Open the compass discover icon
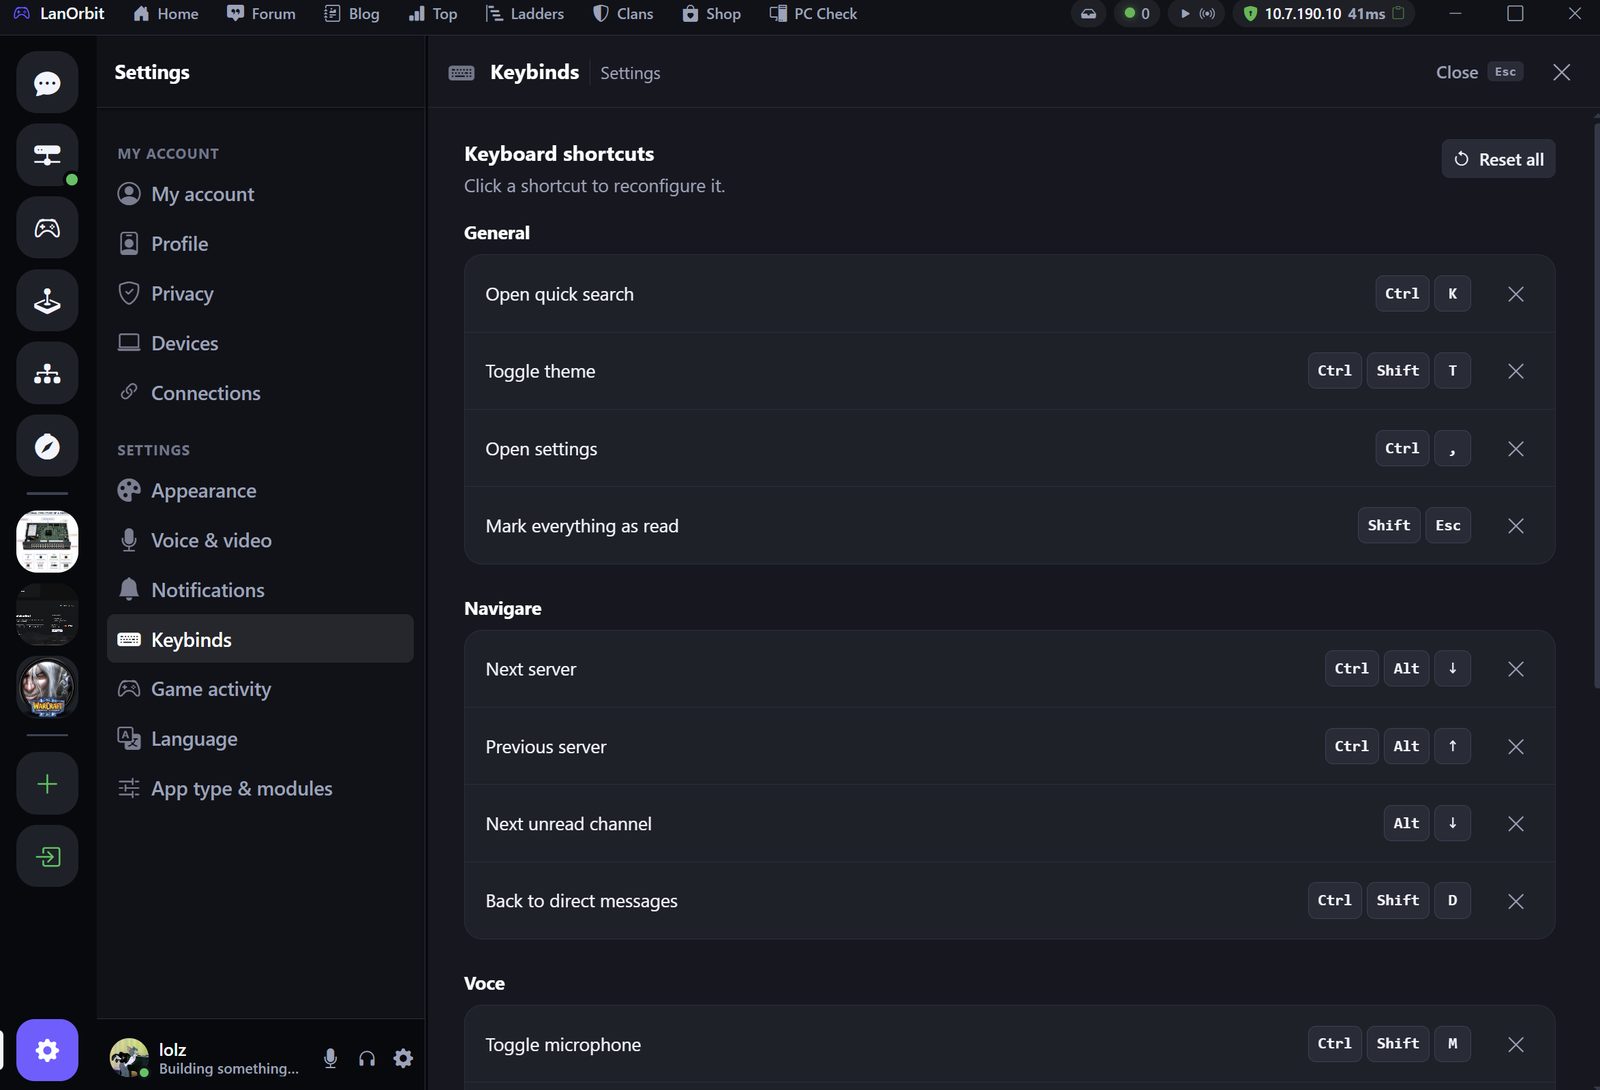 click(x=47, y=446)
